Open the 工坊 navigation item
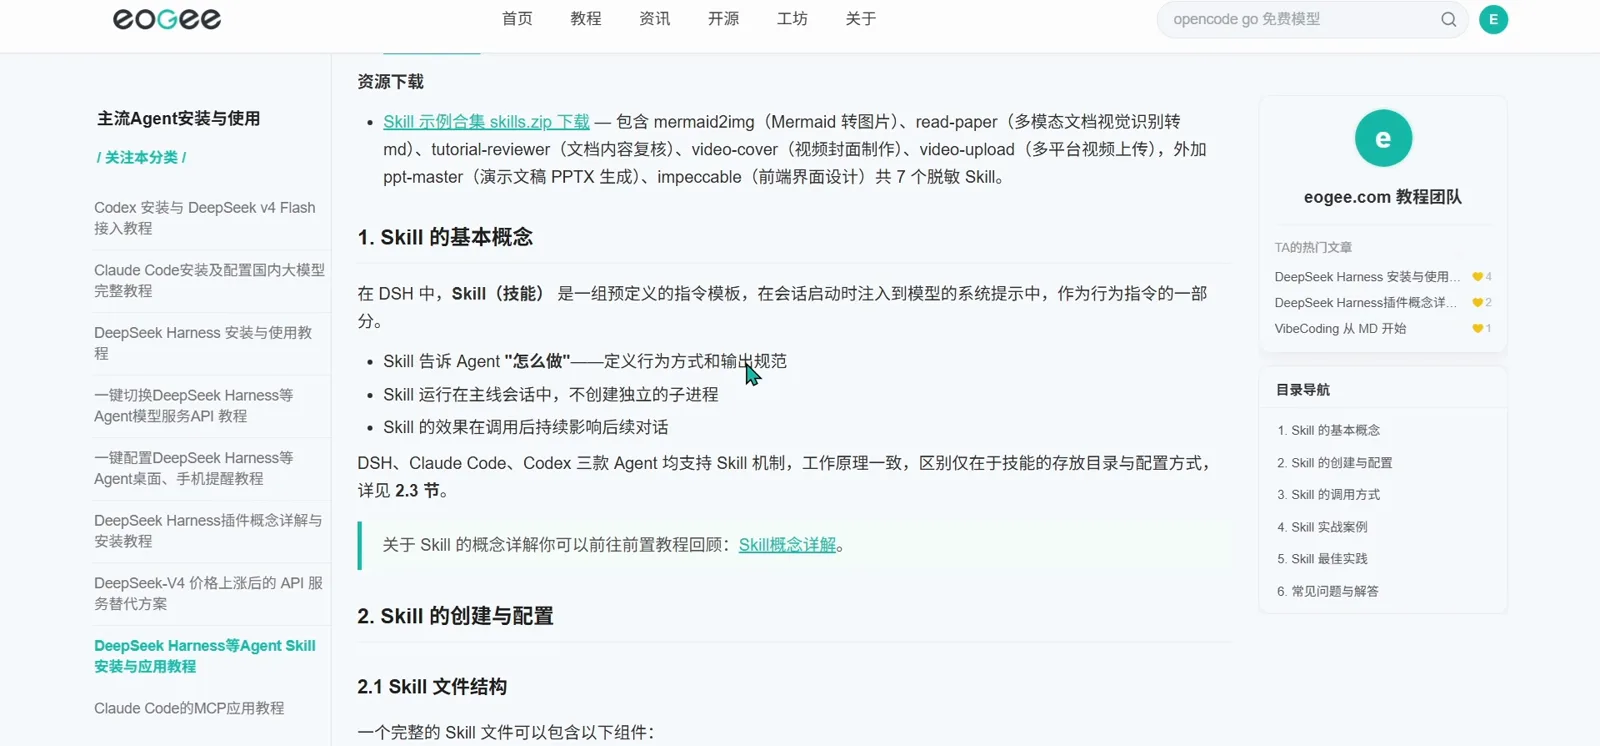The image size is (1600, 746). tap(792, 19)
